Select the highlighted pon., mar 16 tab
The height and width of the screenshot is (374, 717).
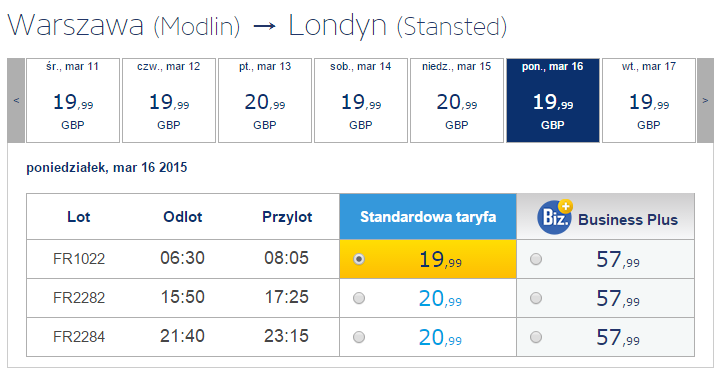pyautogui.click(x=553, y=100)
